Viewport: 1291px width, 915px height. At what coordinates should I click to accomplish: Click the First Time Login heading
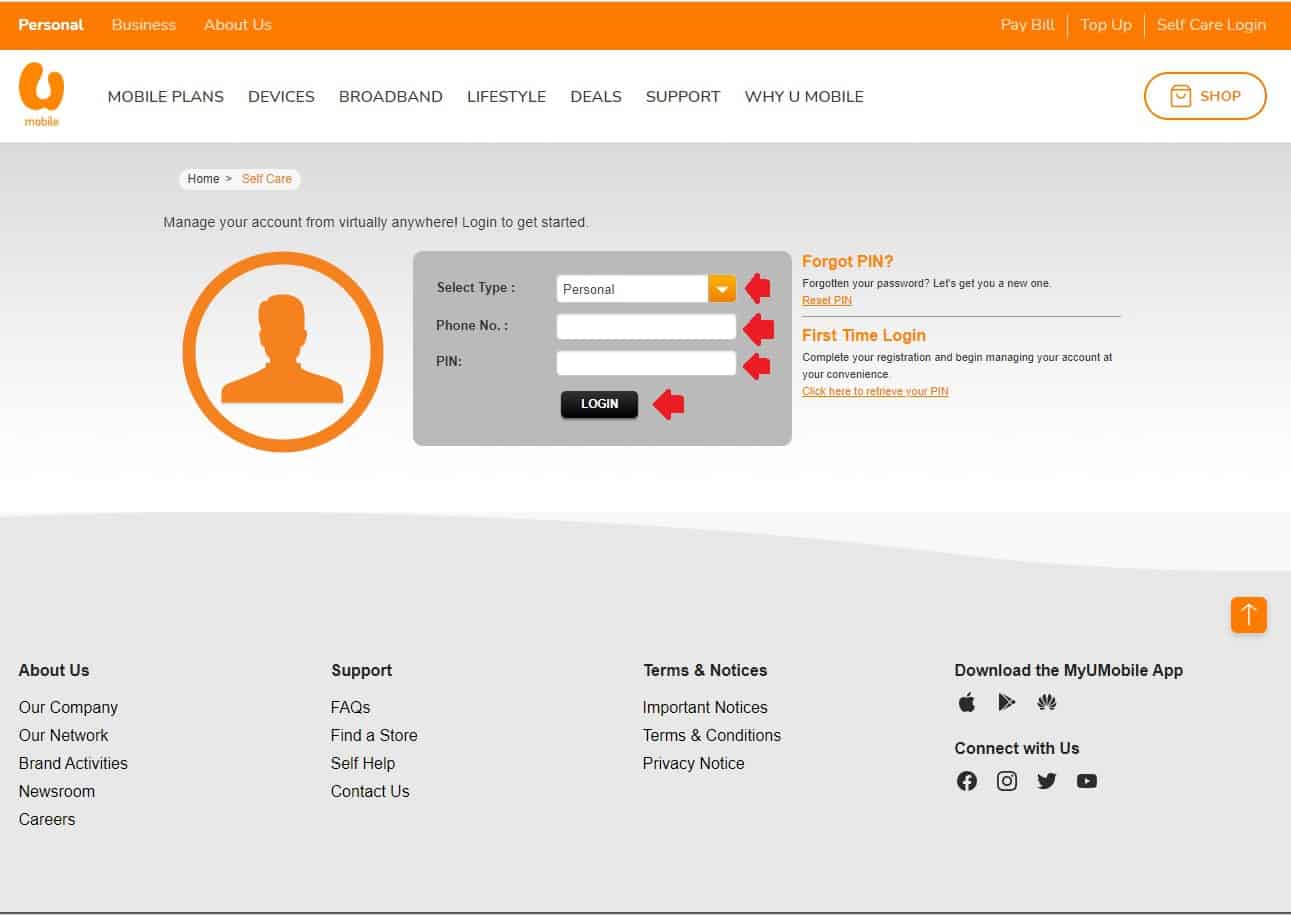click(x=864, y=335)
